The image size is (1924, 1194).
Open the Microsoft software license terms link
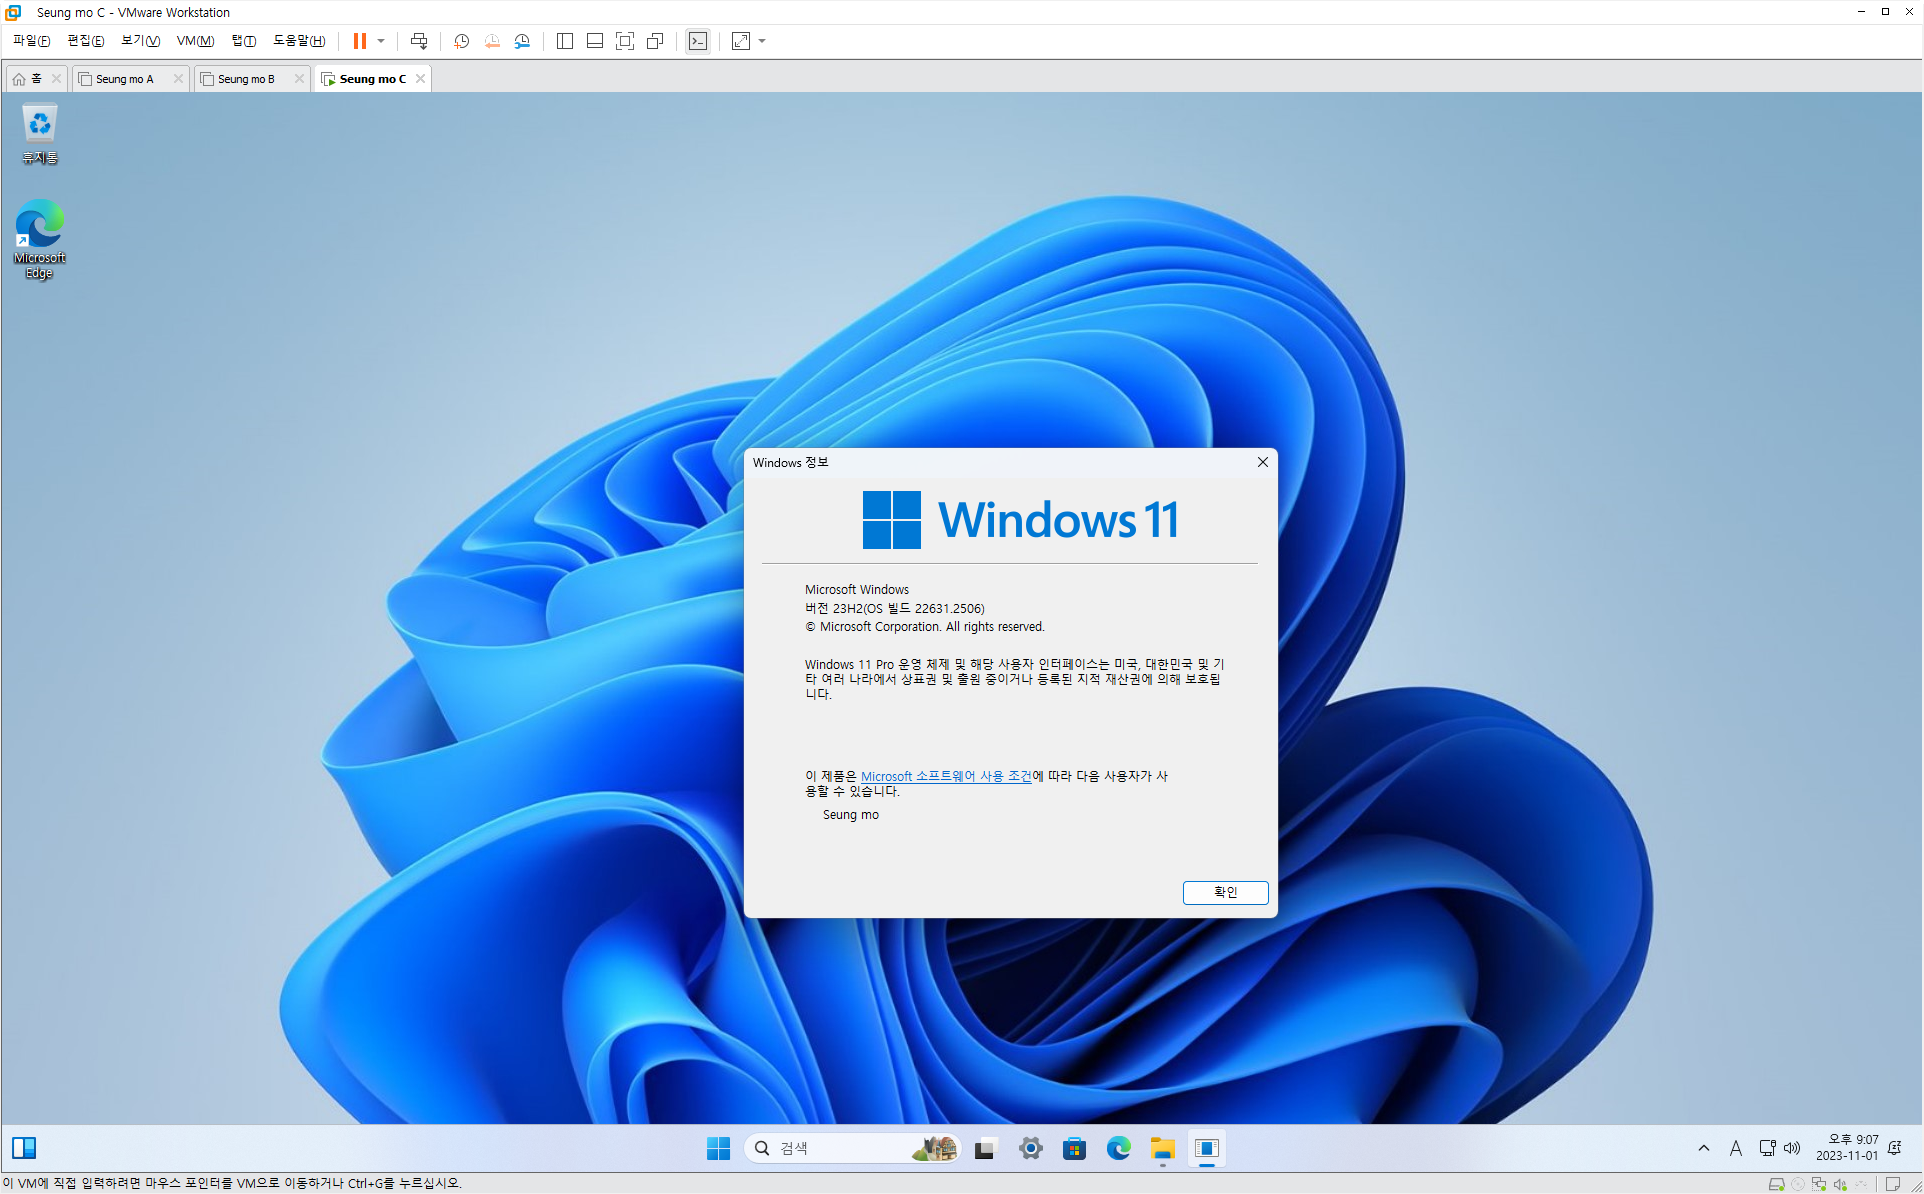click(x=945, y=776)
